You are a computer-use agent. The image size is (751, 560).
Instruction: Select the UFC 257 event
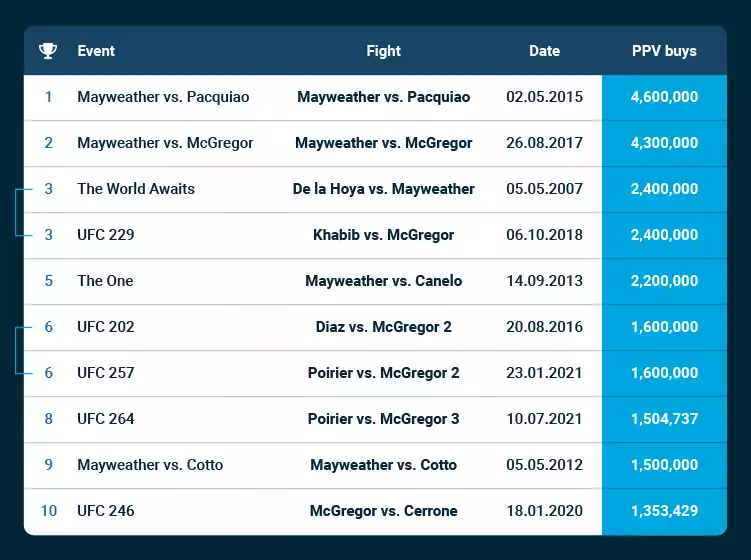click(106, 373)
